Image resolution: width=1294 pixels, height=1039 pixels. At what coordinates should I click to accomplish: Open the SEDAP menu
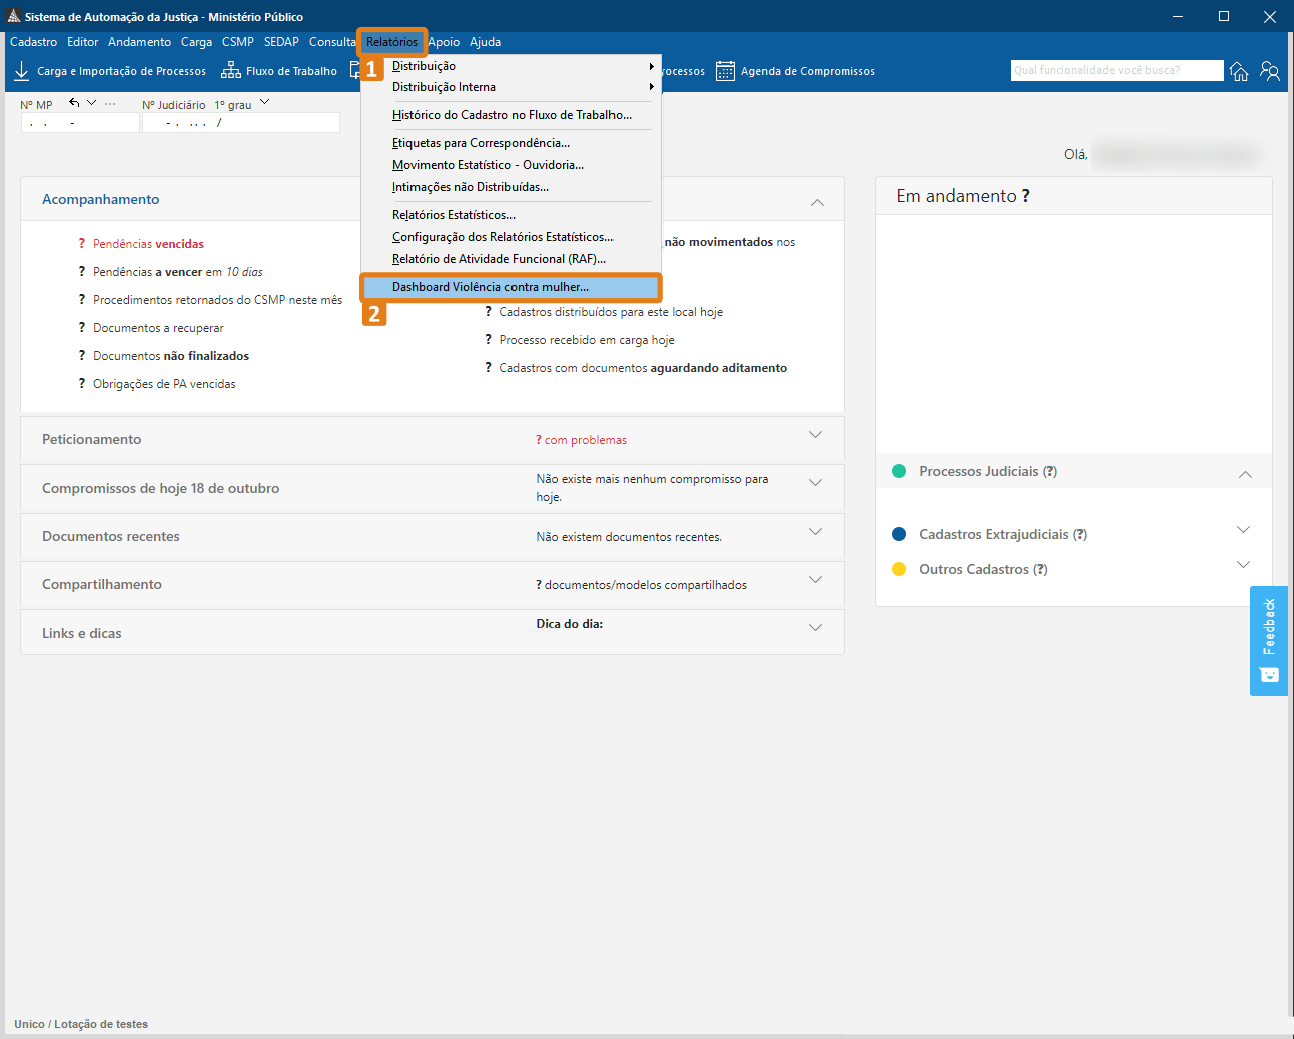pyautogui.click(x=281, y=42)
